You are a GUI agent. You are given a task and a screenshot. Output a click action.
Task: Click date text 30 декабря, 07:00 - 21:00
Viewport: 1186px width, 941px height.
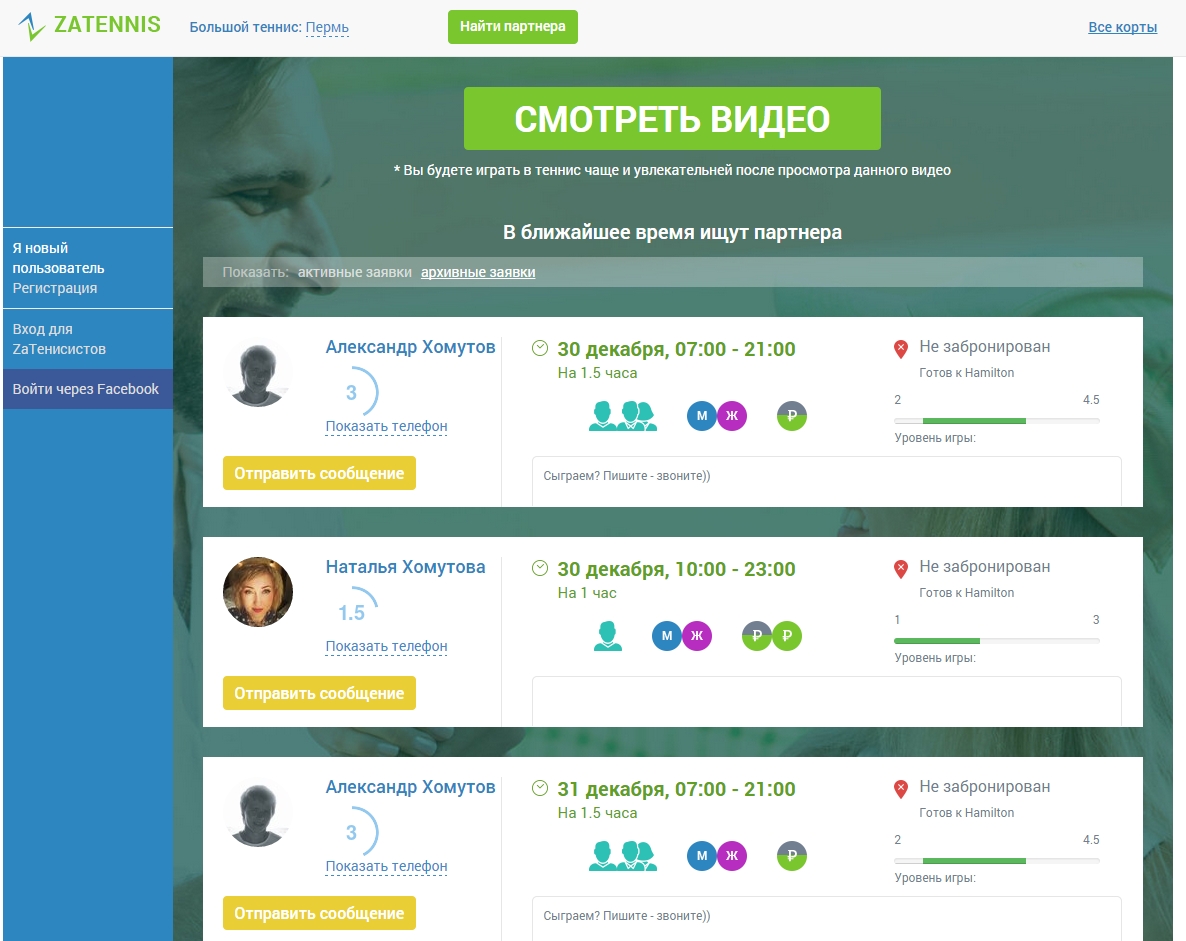click(676, 349)
